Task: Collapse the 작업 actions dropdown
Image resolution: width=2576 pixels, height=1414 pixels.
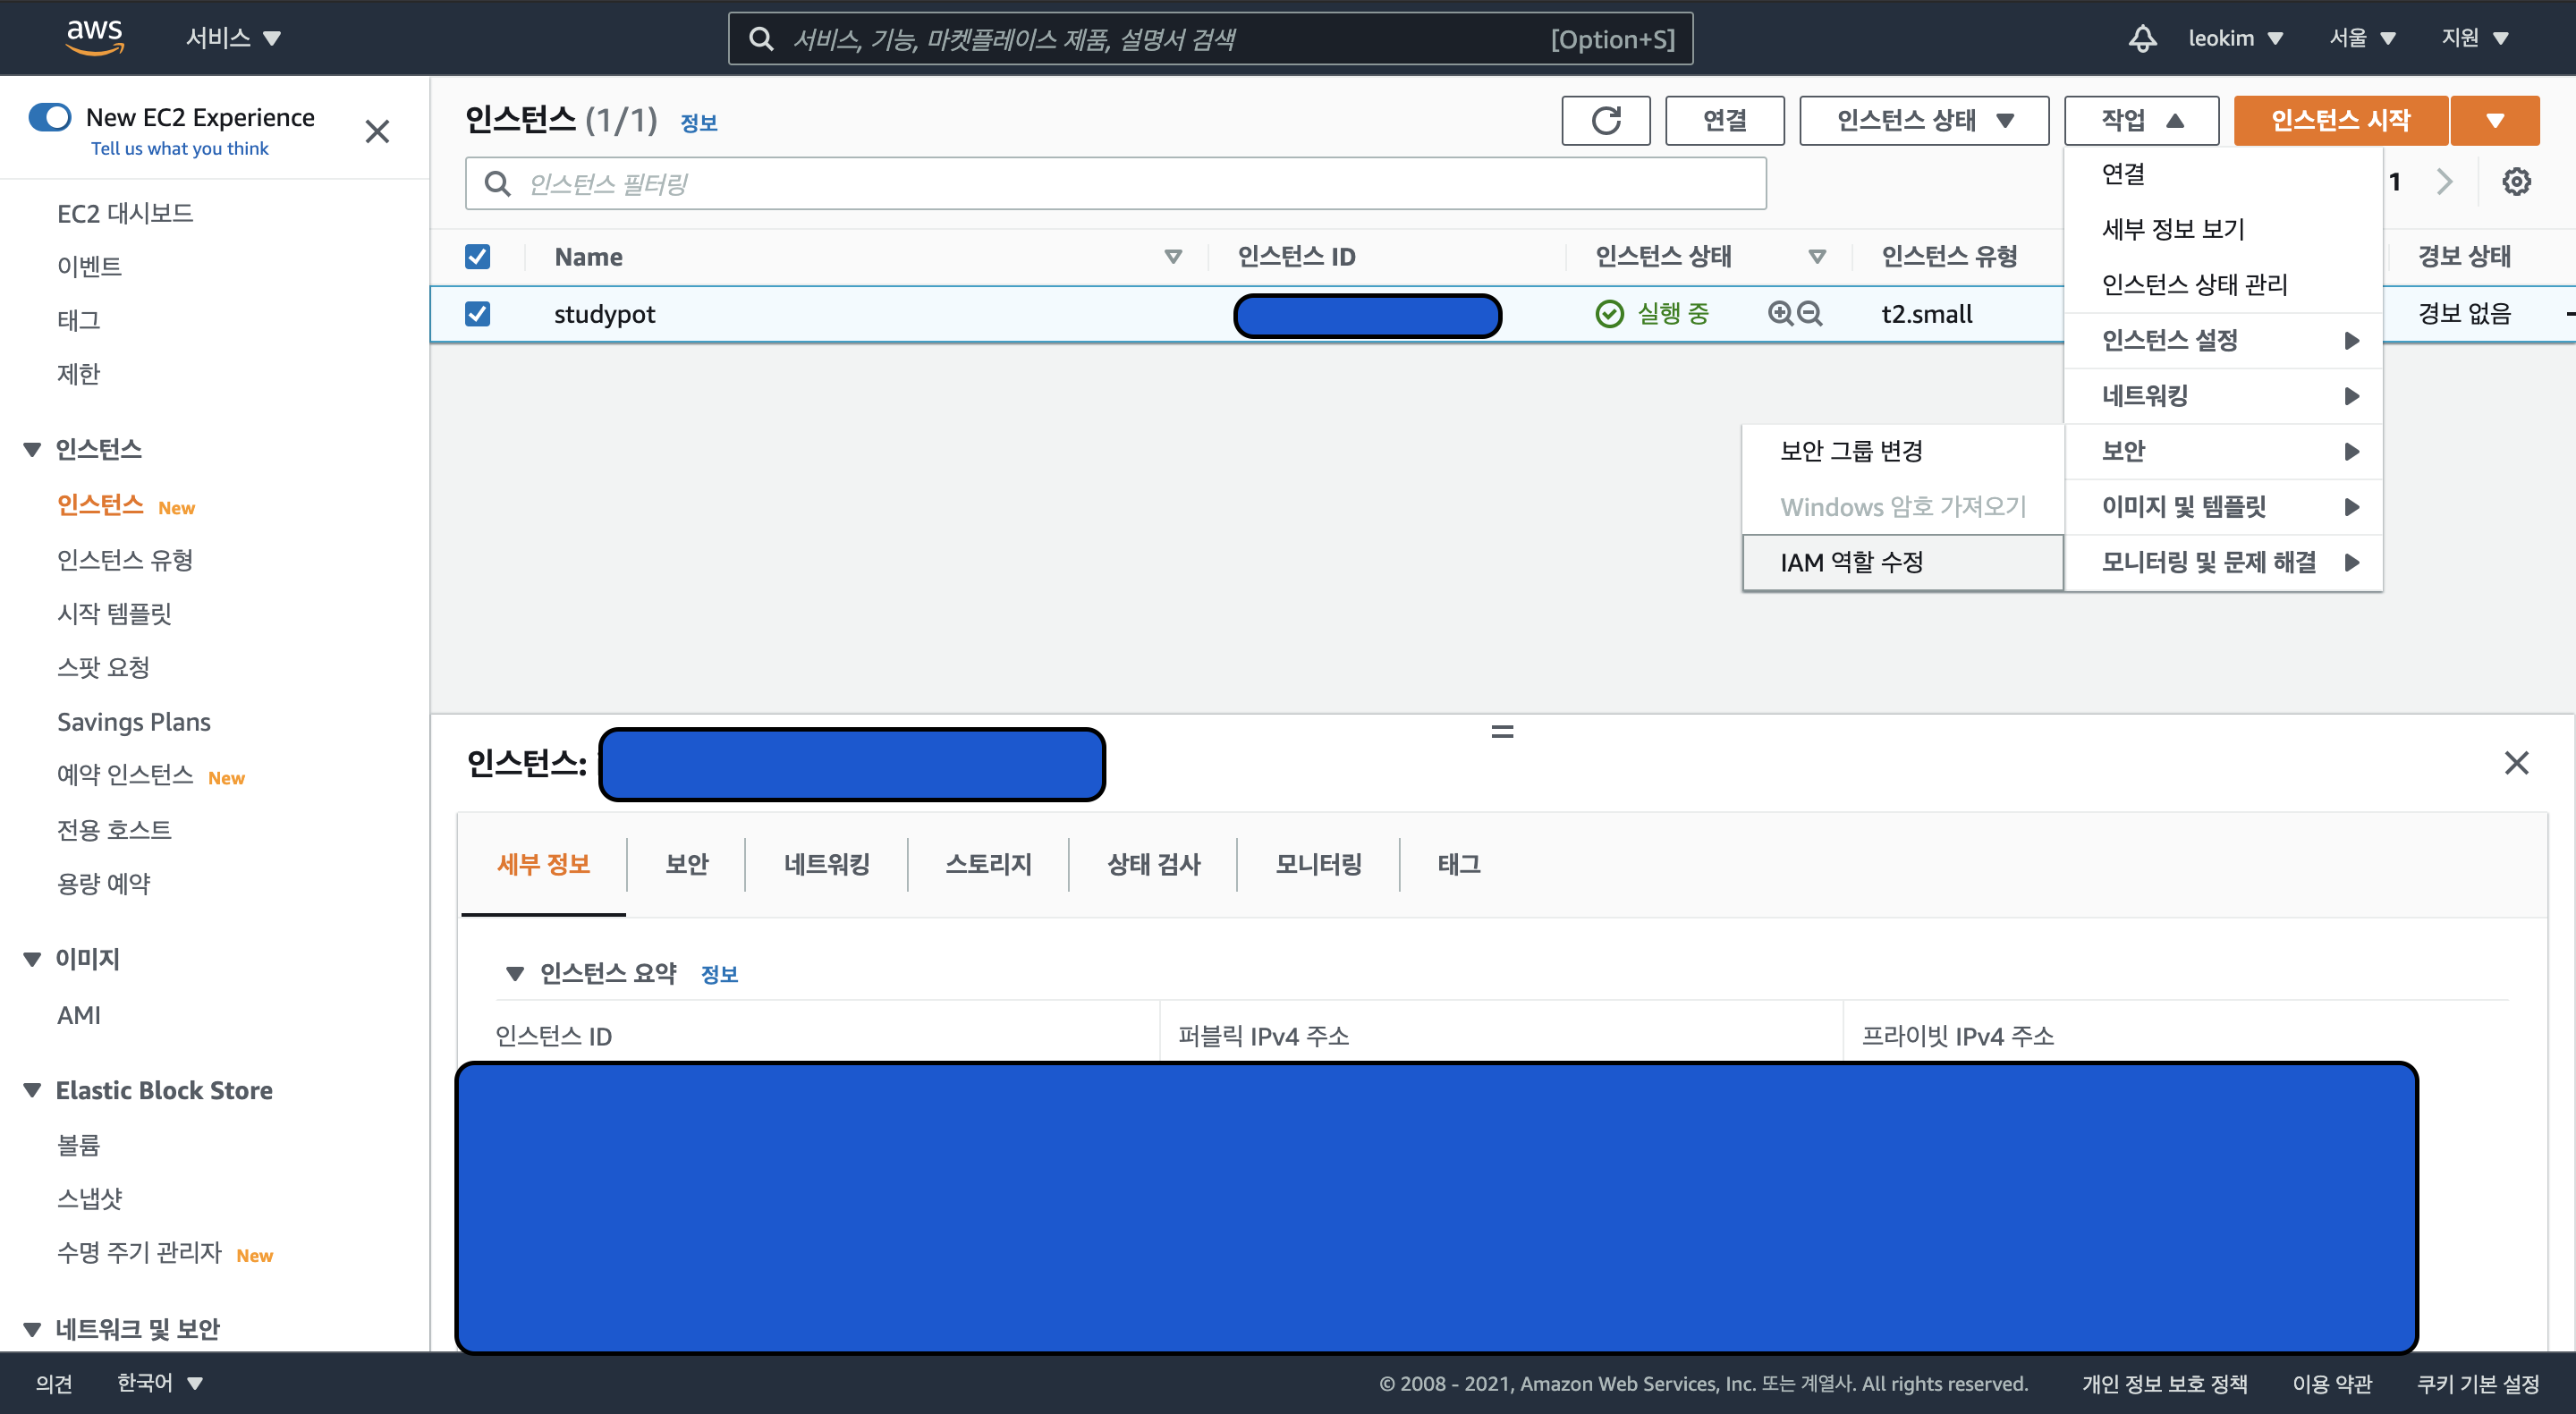Action: (x=2141, y=120)
